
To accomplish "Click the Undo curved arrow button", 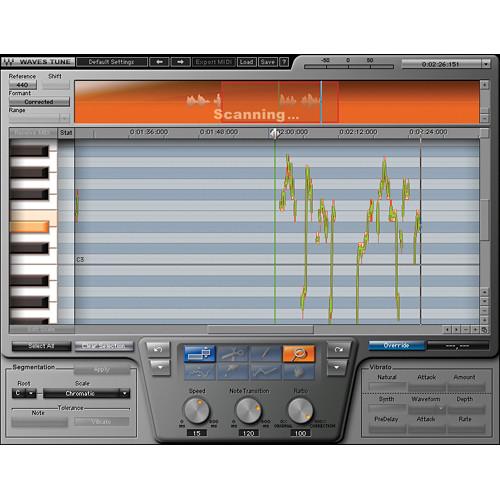I will click(x=158, y=349).
